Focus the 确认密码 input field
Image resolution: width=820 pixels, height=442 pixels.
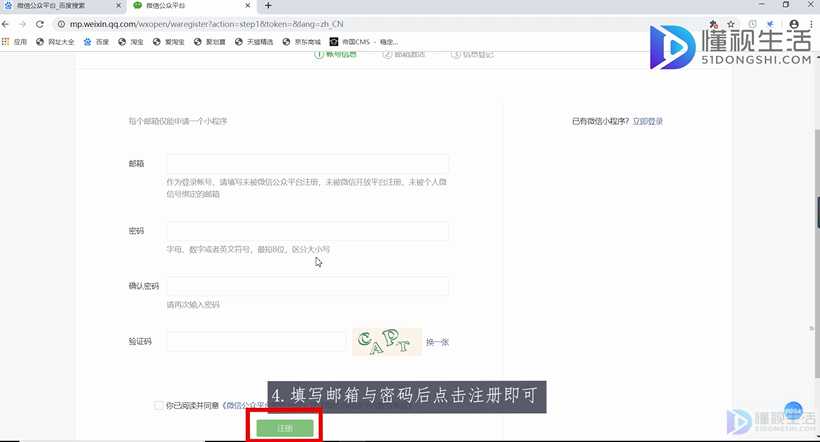pyautogui.click(x=307, y=287)
